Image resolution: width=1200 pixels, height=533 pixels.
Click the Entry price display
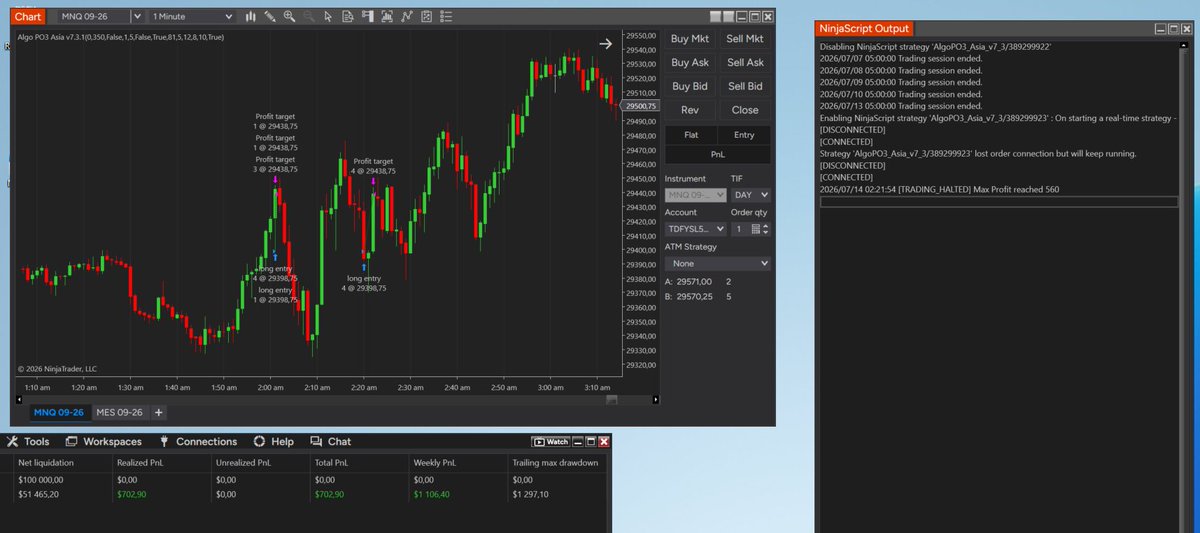click(745, 135)
